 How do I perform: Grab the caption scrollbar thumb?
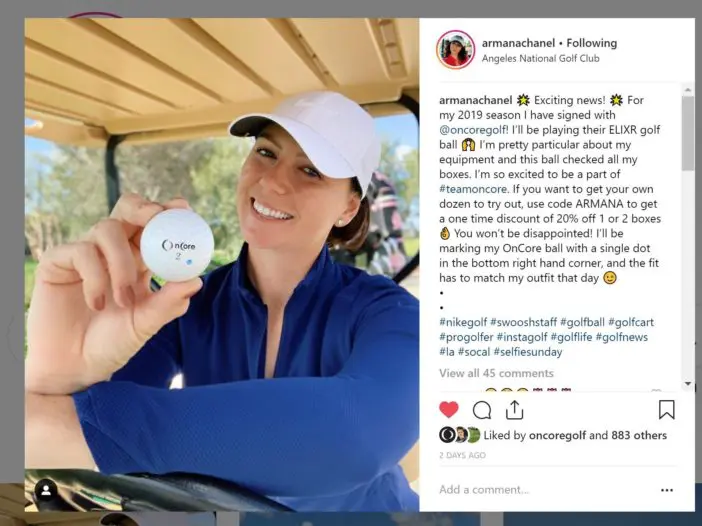pos(688,133)
